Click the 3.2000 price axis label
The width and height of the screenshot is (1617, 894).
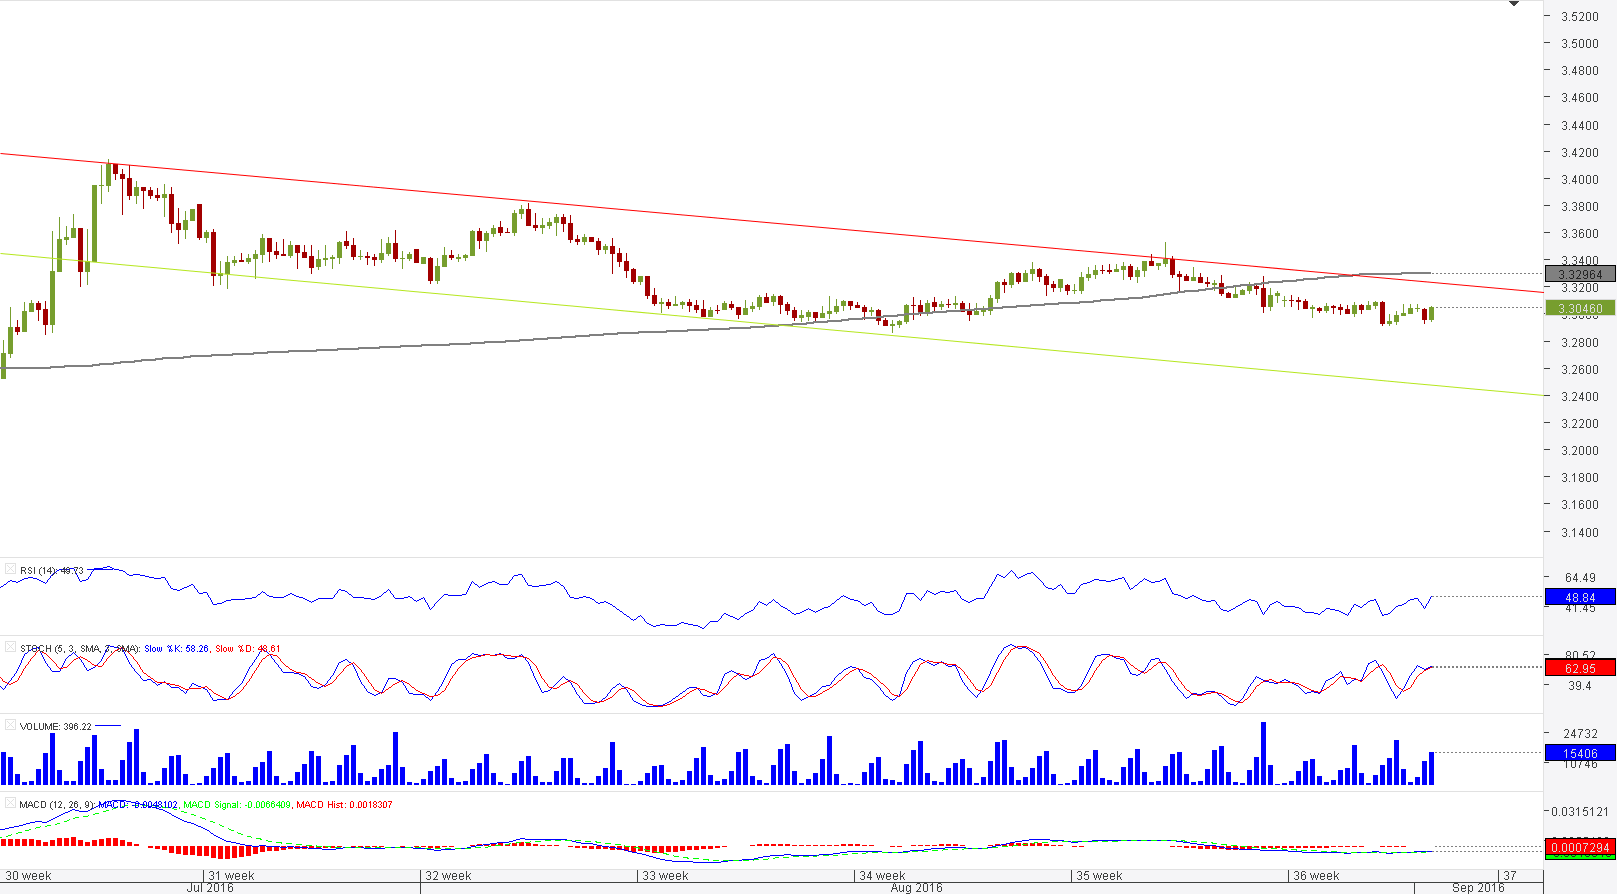coord(1580,451)
